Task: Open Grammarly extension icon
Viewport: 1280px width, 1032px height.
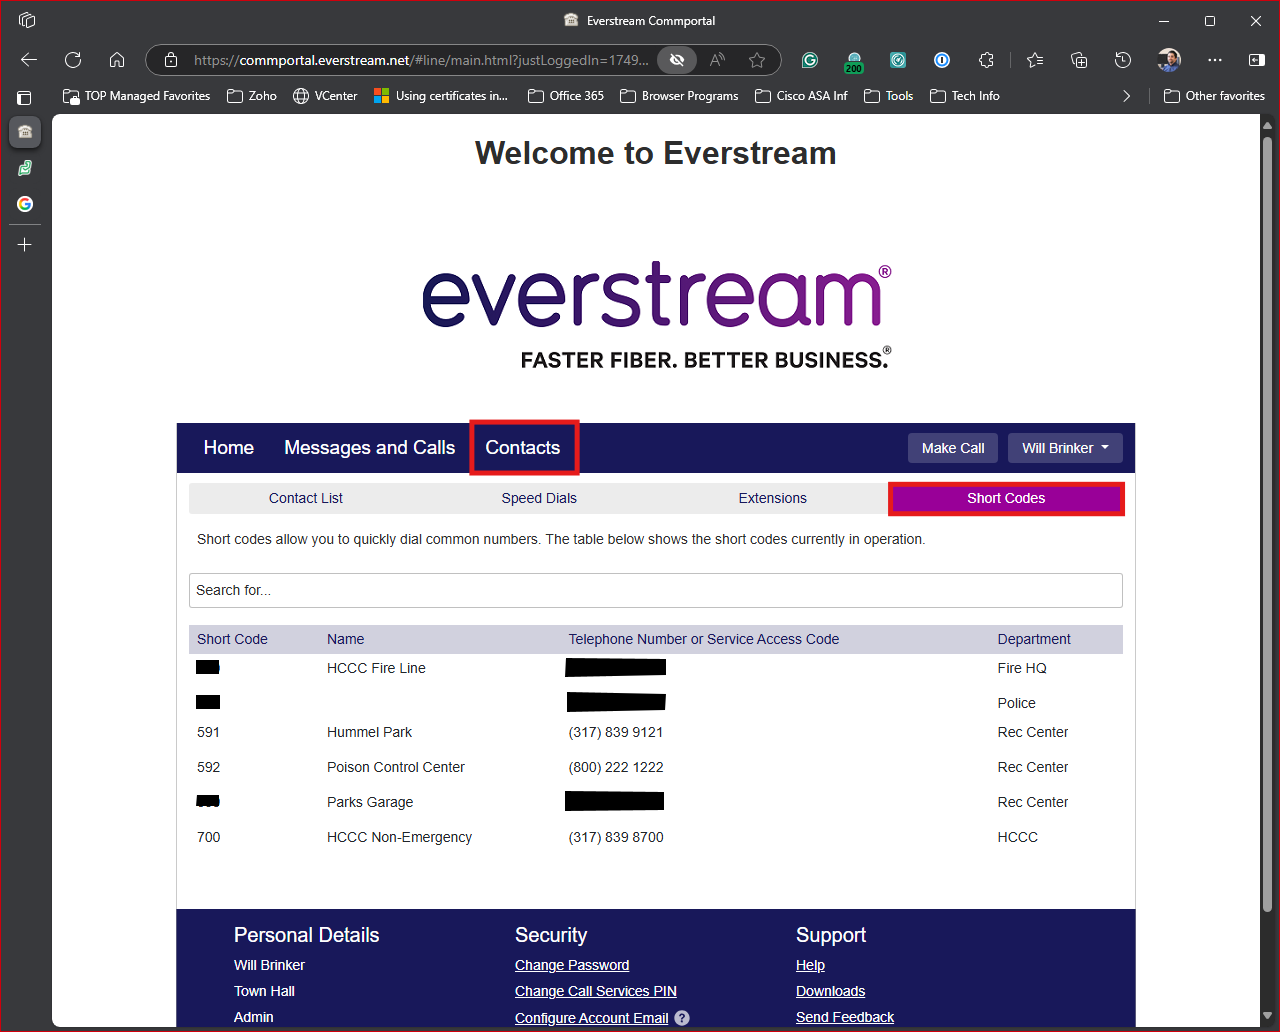Action: 810,60
